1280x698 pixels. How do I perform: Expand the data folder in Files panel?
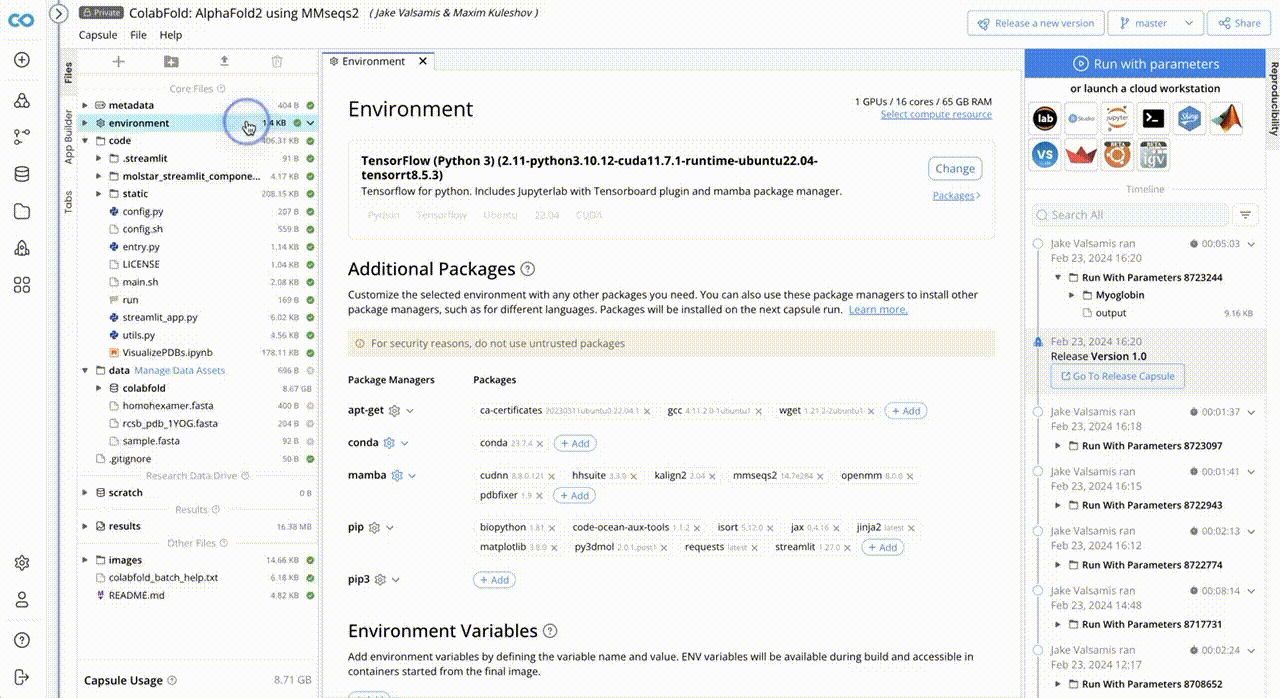click(x=85, y=370)
